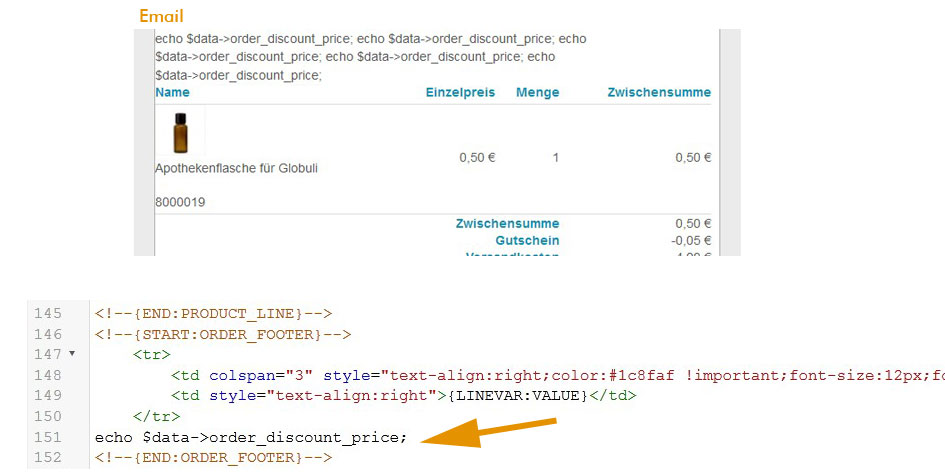Click line number 145 in the gutter

[x=48, y=313]
